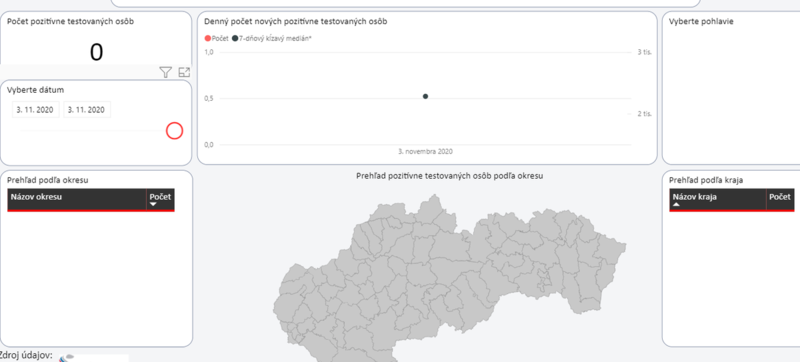This screenshot has height=362, width=800.
Task: Toggle the red Počet legend marker
Action: tap(208, 38)
